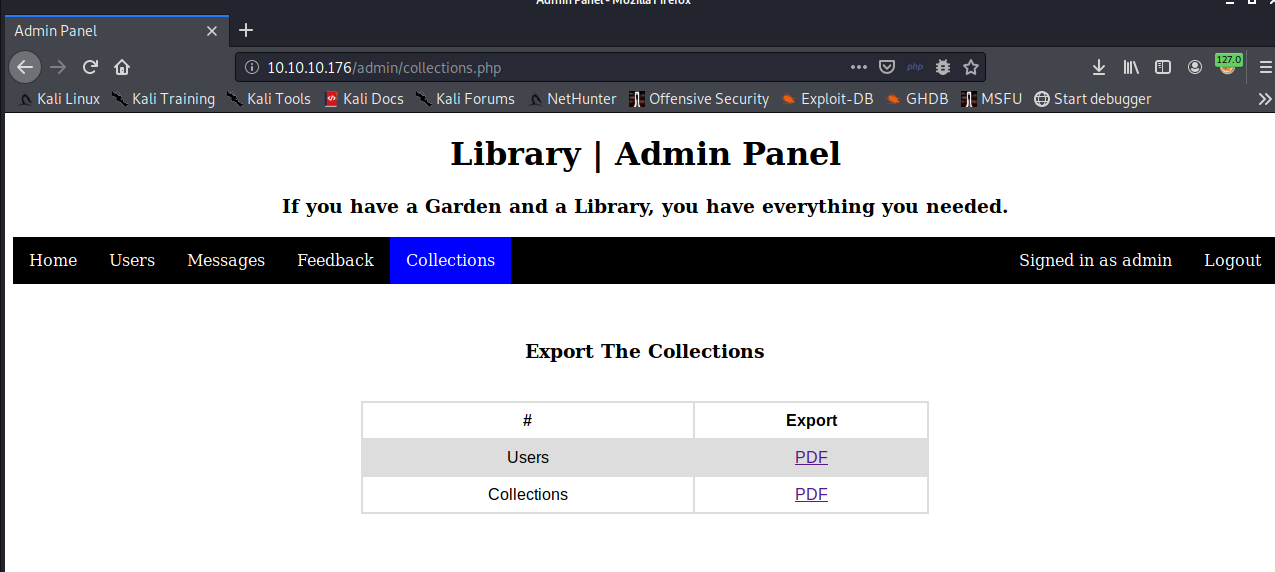
Task: Open the GHDB bookmark
Action: [916, 99]
